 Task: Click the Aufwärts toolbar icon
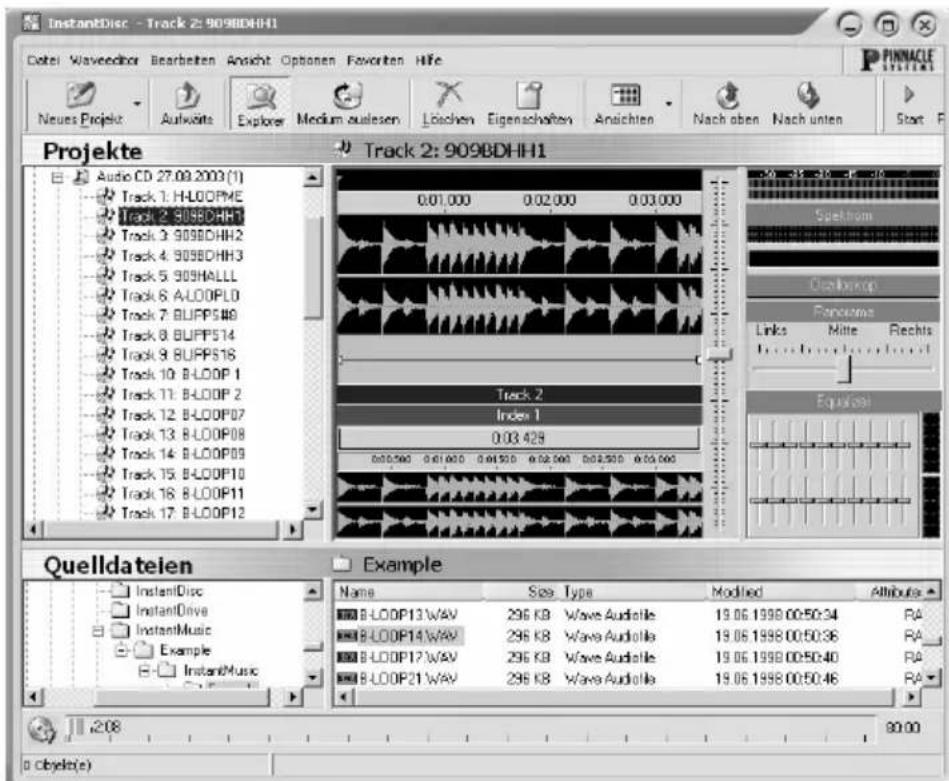(187, 96)
